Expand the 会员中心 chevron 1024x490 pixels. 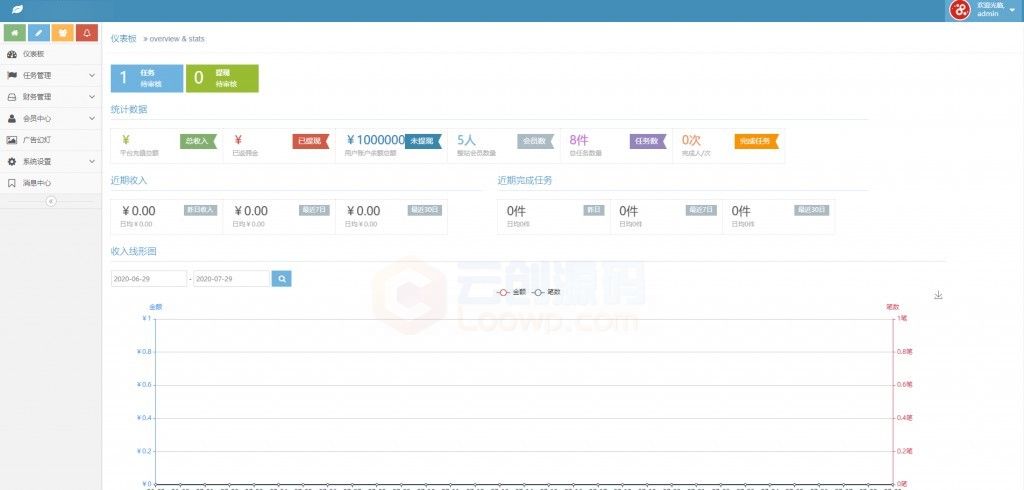click(92, 119)
